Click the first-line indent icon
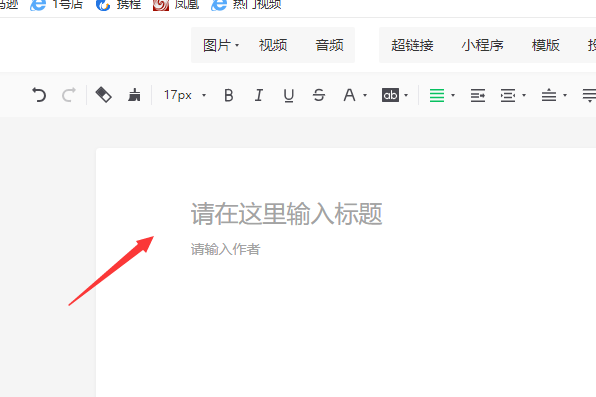The height and width of the screenshot is (397, 596). point(478,95)
